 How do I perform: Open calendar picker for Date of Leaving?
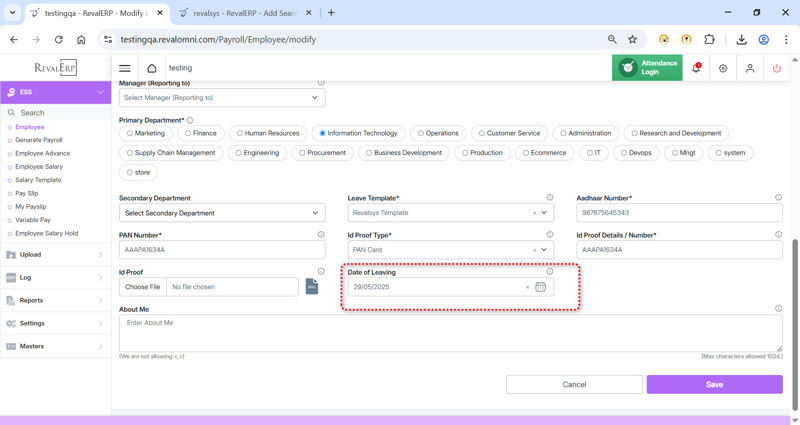tap(540, 287)
